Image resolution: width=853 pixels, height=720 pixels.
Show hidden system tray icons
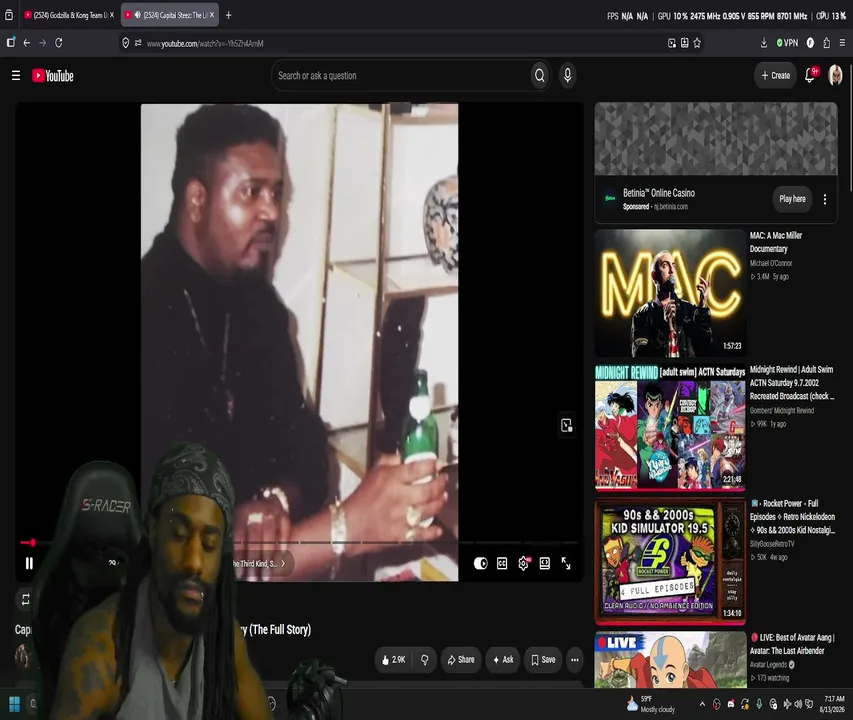pyautogui.click(x=702, y=704)
